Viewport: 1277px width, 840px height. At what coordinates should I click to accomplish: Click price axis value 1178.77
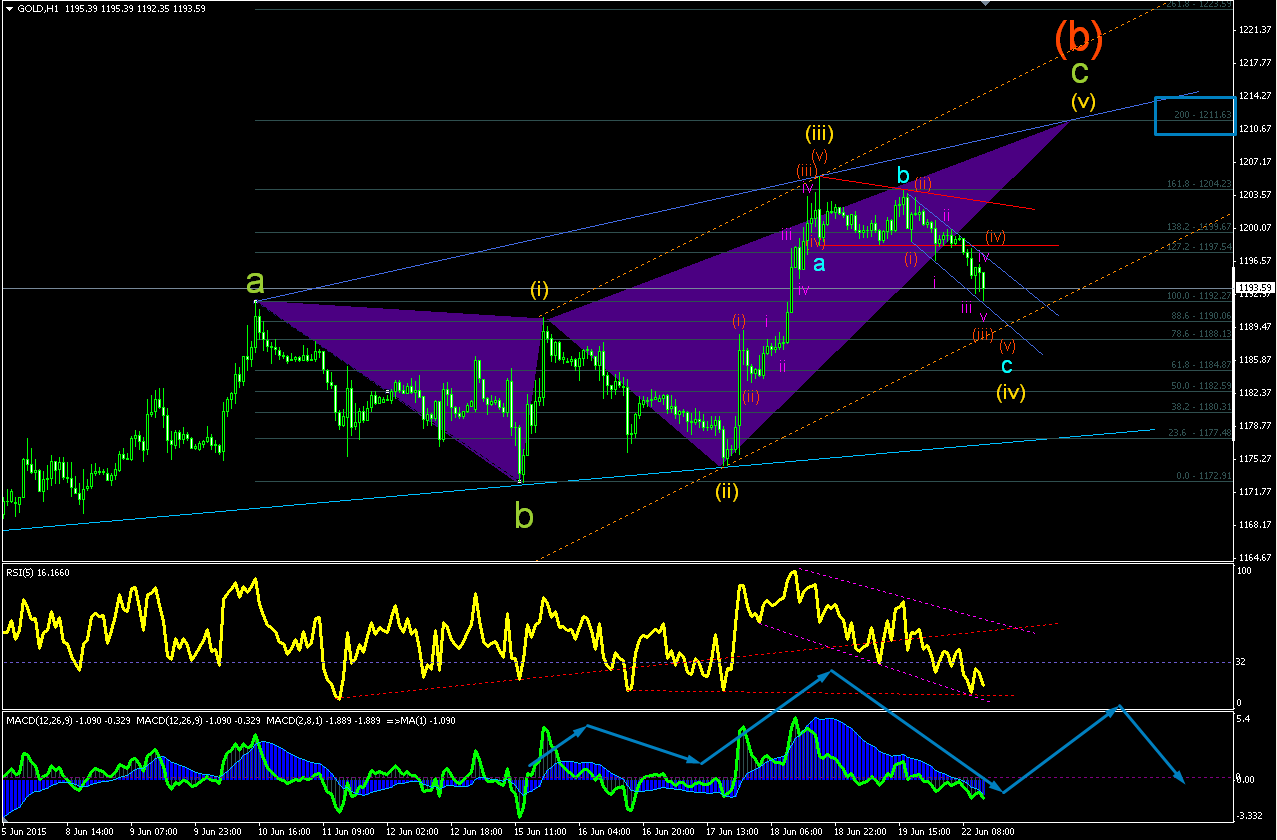point(1256,425)
